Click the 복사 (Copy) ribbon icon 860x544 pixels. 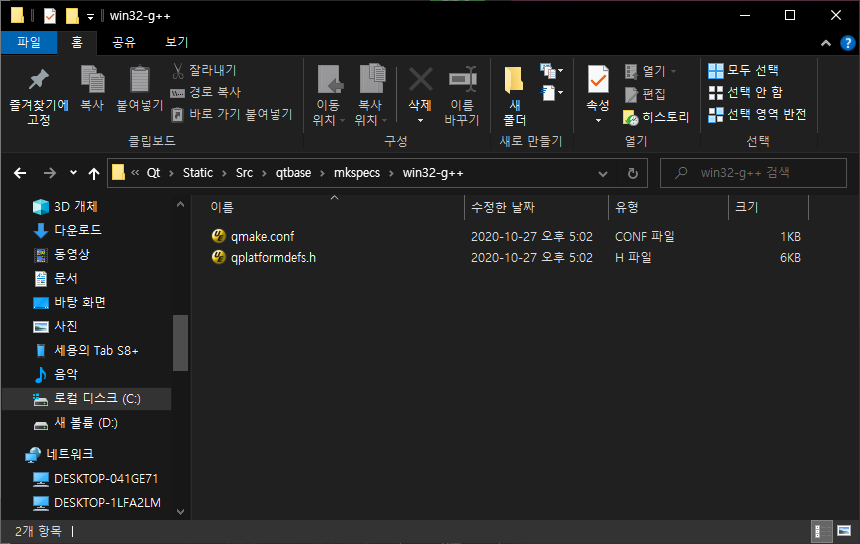(x=92, y=88)
